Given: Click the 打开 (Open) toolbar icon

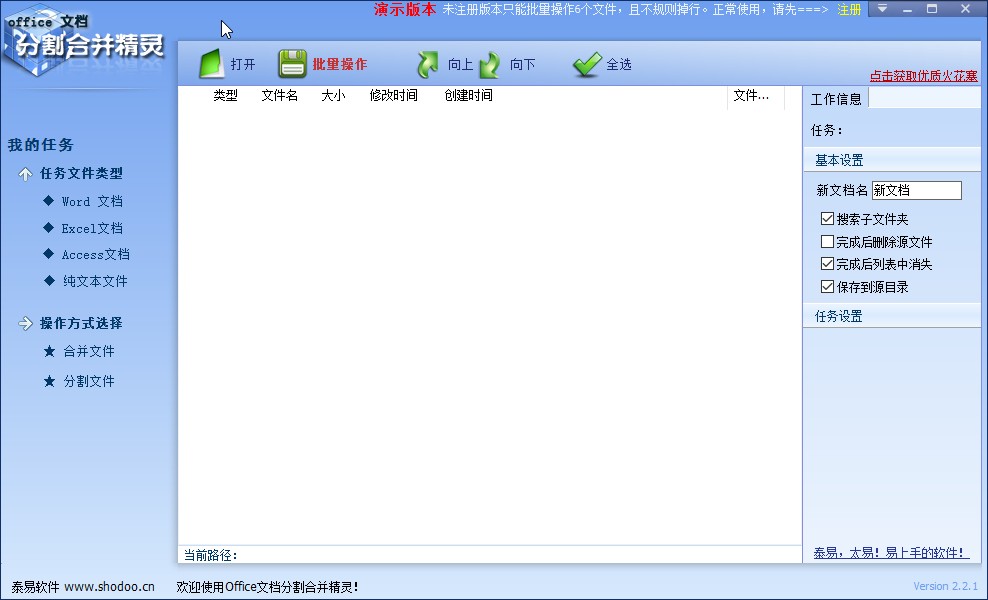Looking at the screenshot, I should tap(211, 62).
